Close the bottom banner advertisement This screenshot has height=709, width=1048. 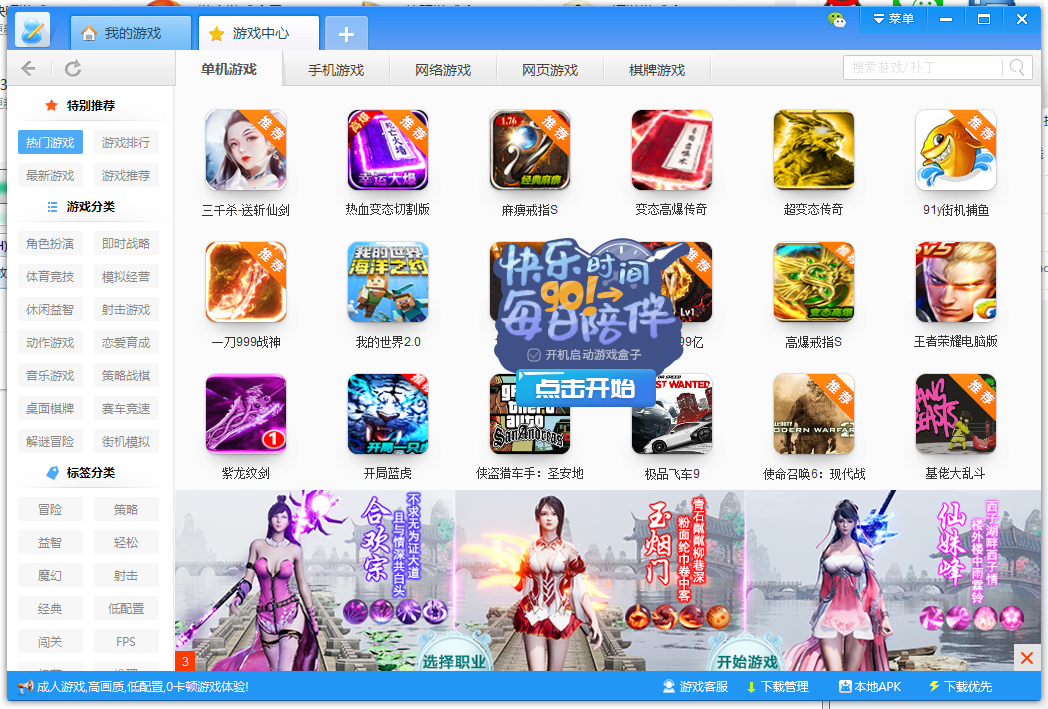click(x=1026, y=657)
